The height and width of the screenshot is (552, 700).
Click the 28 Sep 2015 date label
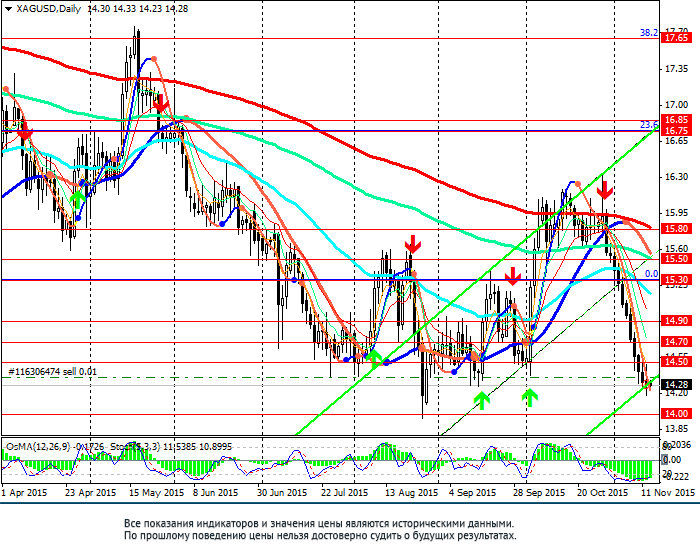pos(539,493)
